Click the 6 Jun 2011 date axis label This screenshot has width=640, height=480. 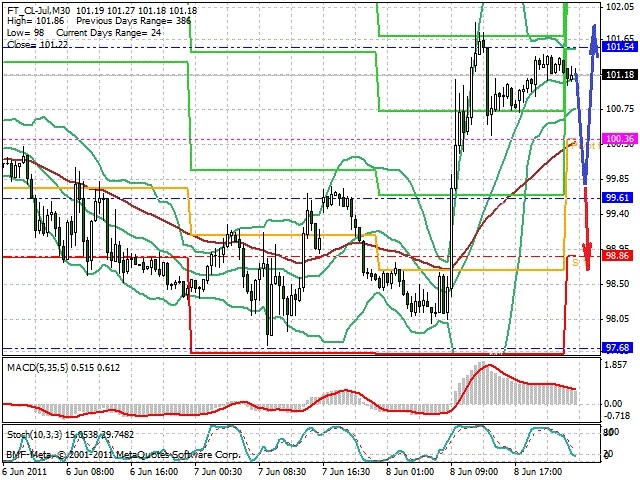pyautogui.click(x=25, y=472)
